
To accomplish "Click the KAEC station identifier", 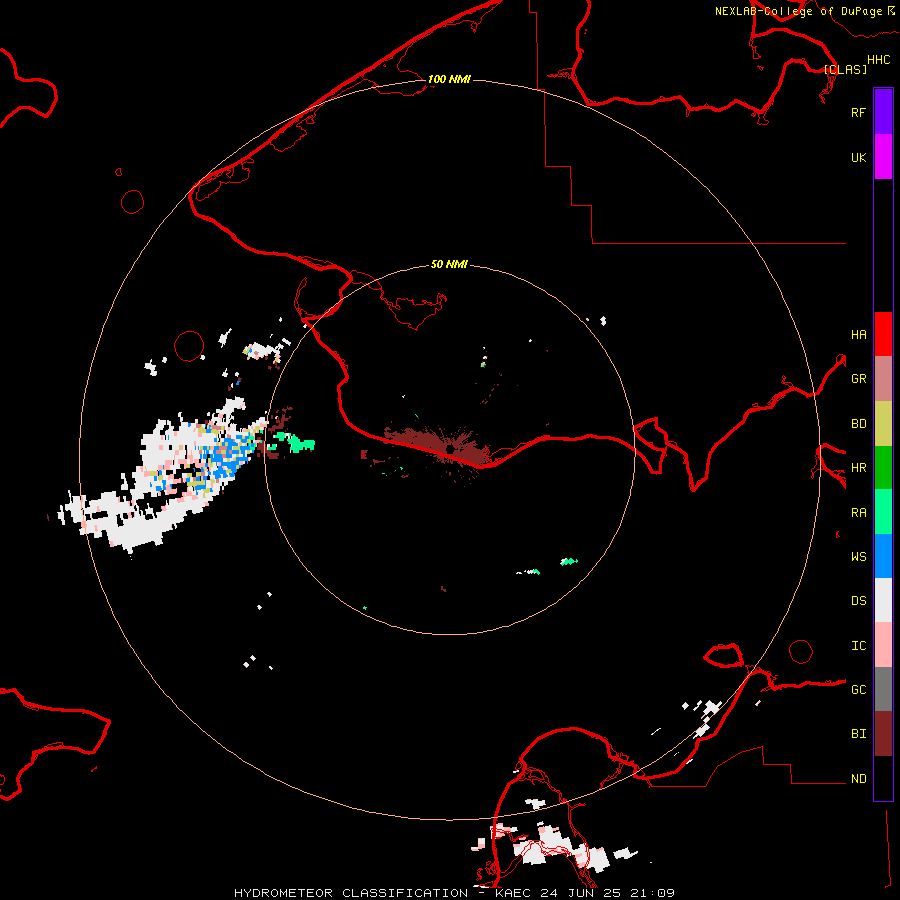I will 513,893.
